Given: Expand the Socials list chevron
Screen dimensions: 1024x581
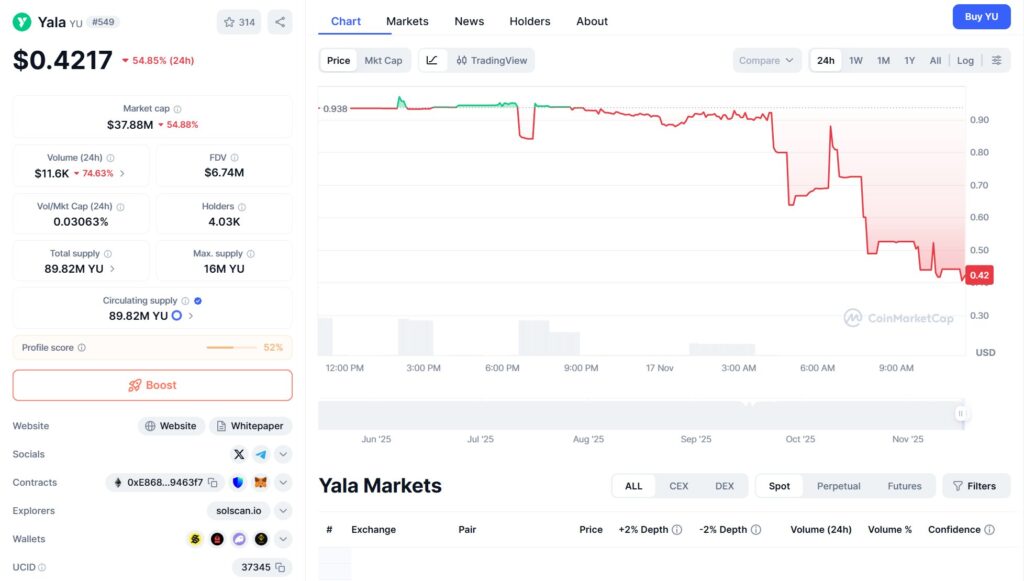Looking at the screenshot, I should tap(284, 454).
